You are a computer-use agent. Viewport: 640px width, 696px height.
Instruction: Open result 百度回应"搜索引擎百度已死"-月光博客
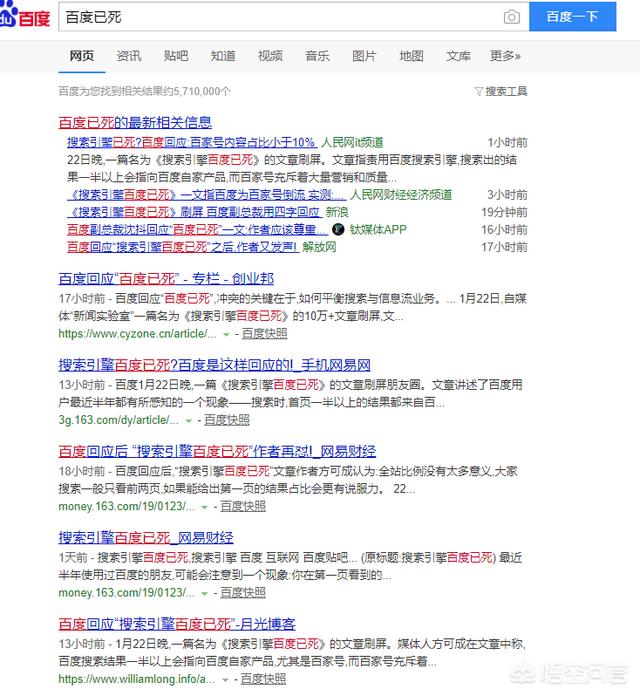[x=177, y=624]
